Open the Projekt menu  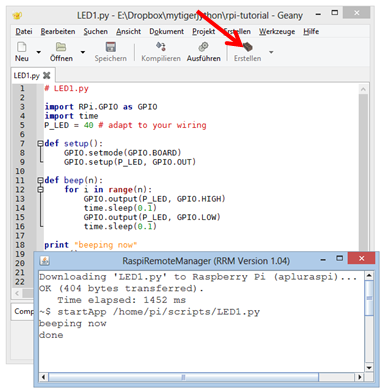click(203, 31)
